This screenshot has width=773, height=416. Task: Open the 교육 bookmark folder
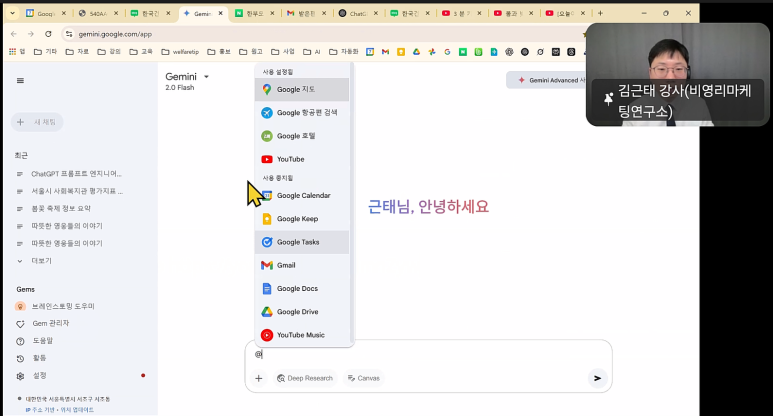tap(141, 51)
